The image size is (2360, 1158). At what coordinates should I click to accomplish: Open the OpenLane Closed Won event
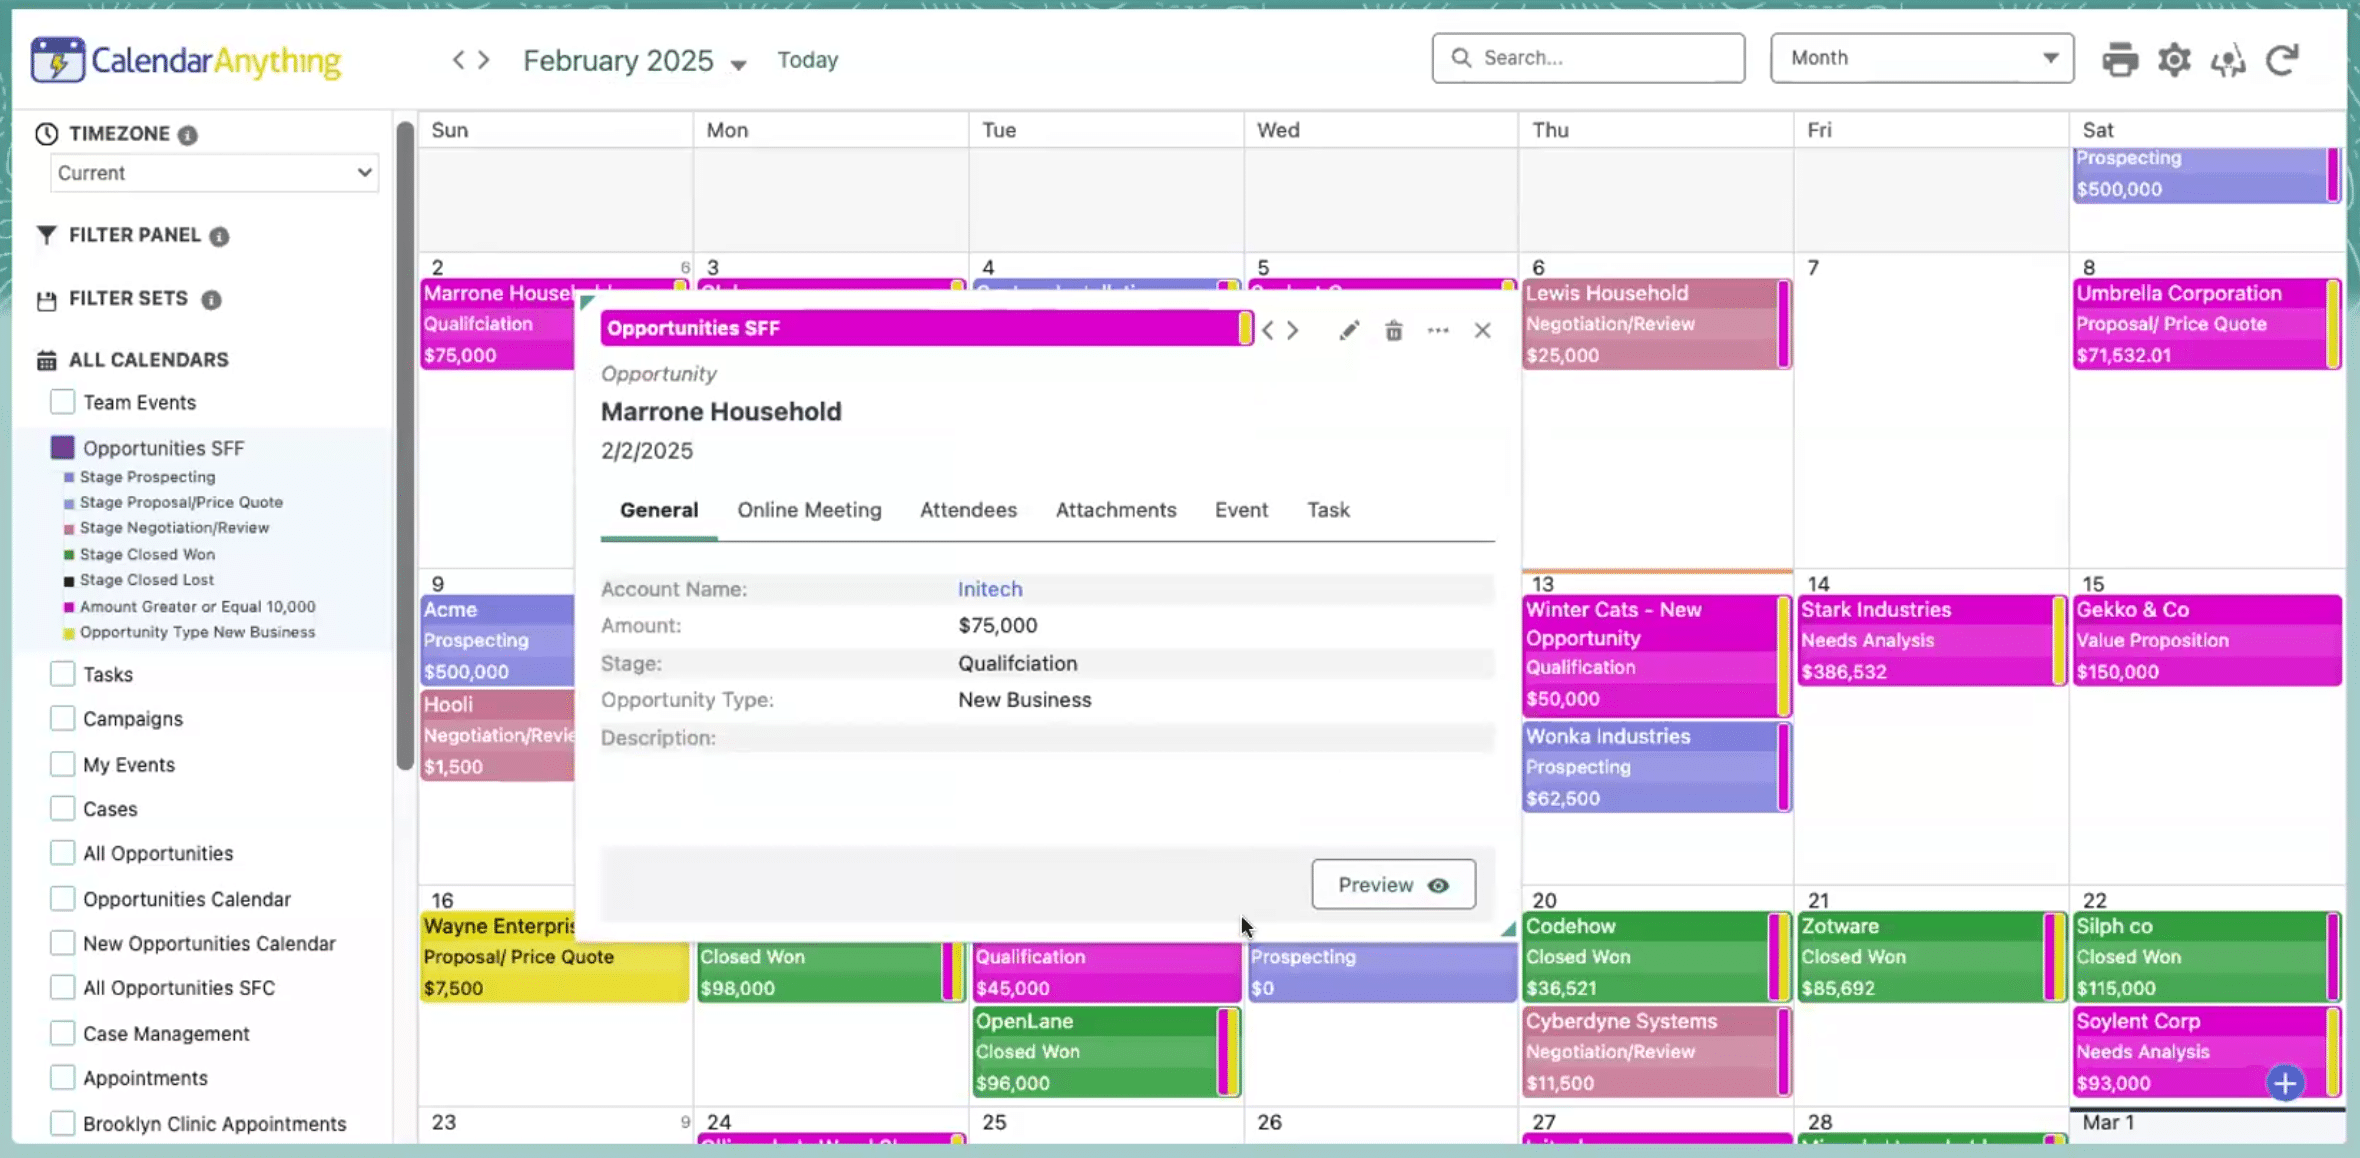coord(1106,1052)
